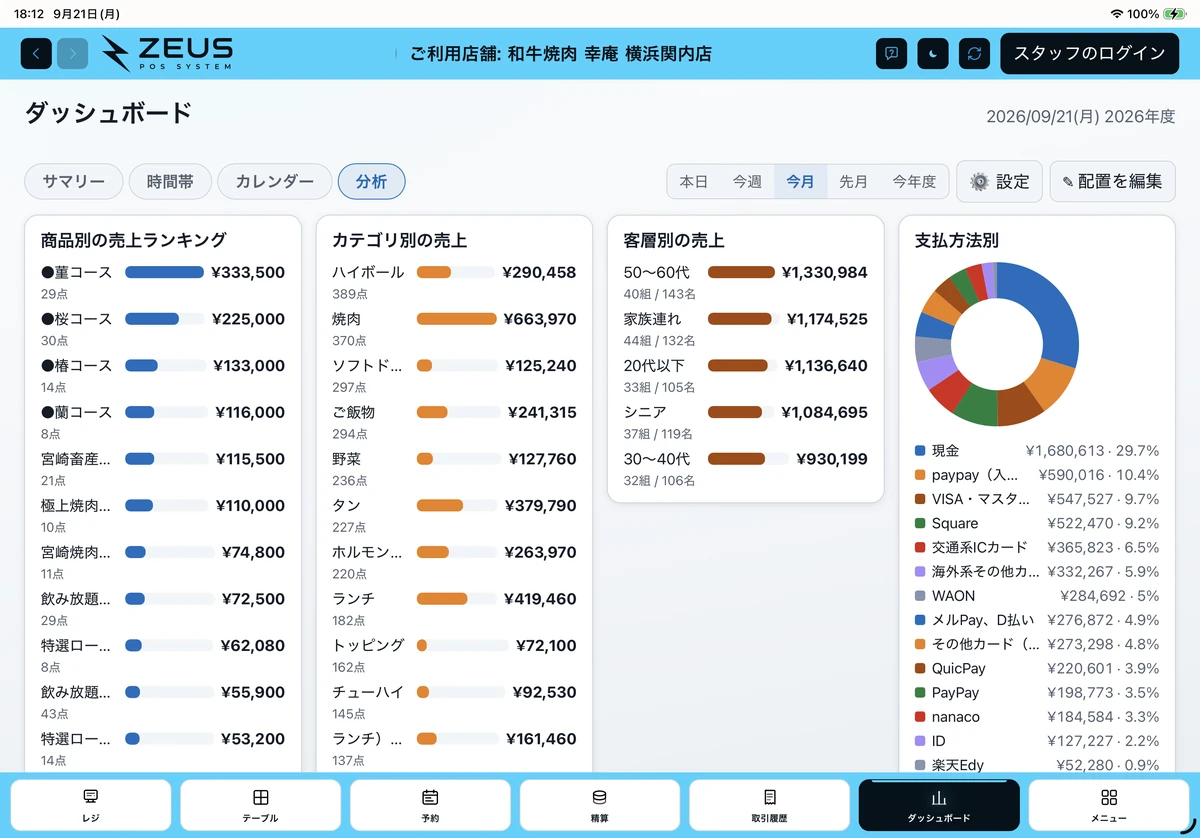
Task: Open スタッフのログイン
Action: coord(1089,53)
